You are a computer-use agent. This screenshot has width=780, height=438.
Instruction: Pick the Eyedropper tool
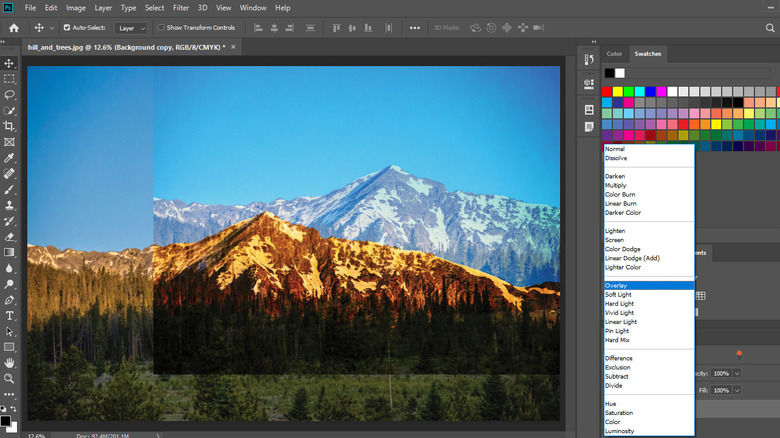tap(10, 158)
